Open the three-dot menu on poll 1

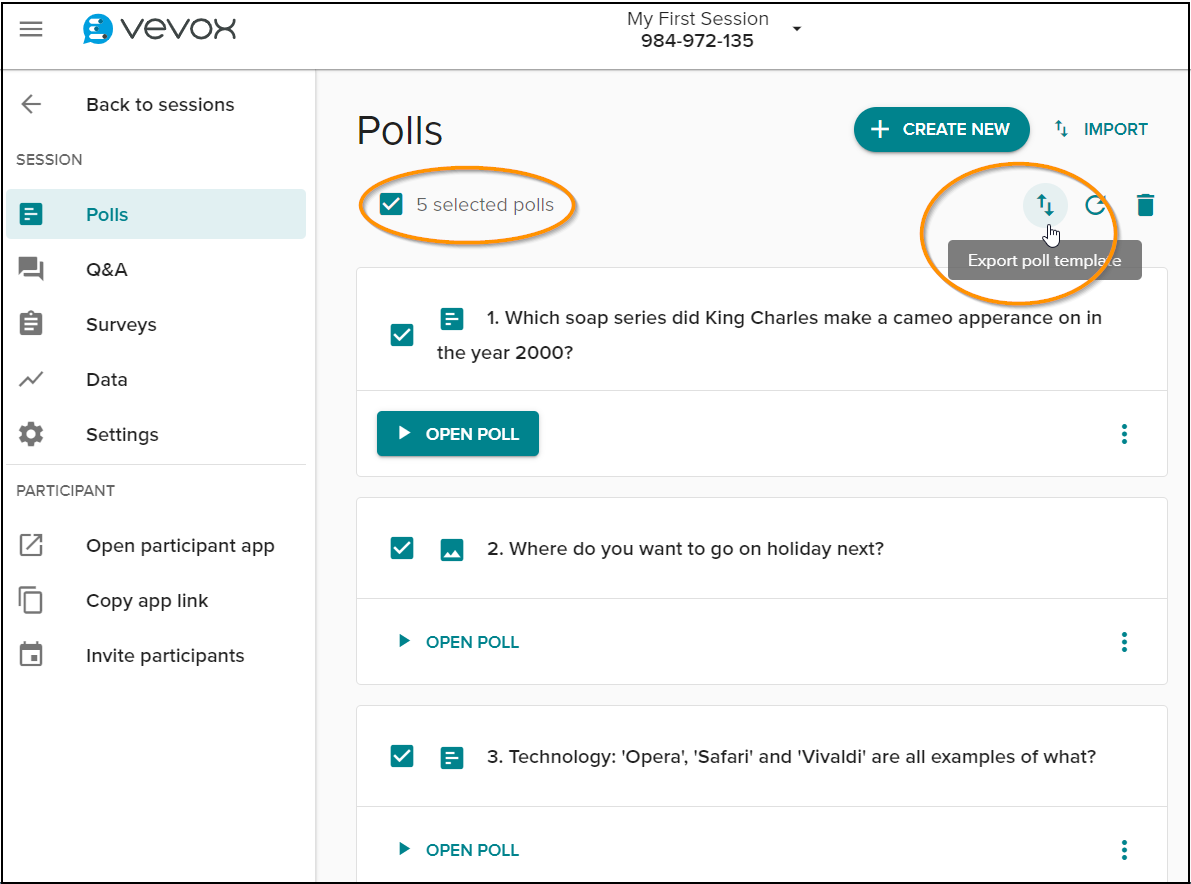[1124, 433]
